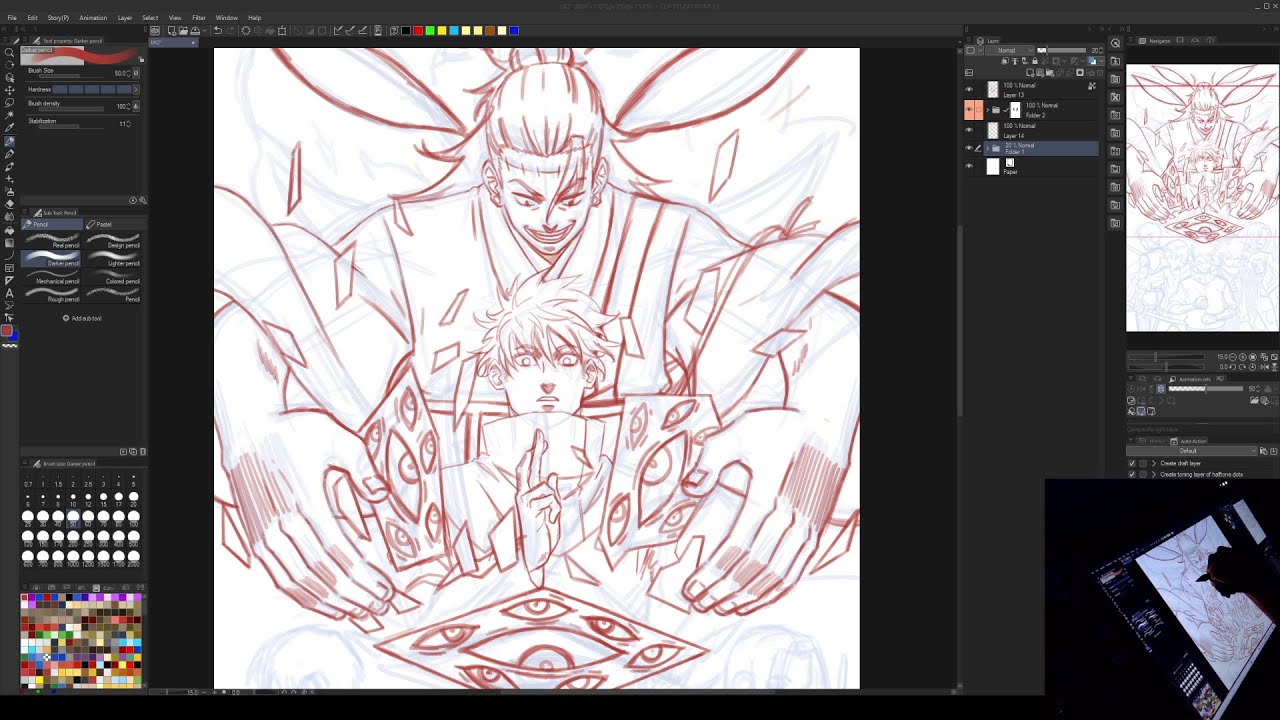Select the Lighter pencil sub tool
The height and width of the screenshot is (720, 1280).
[x=113, y=258]
